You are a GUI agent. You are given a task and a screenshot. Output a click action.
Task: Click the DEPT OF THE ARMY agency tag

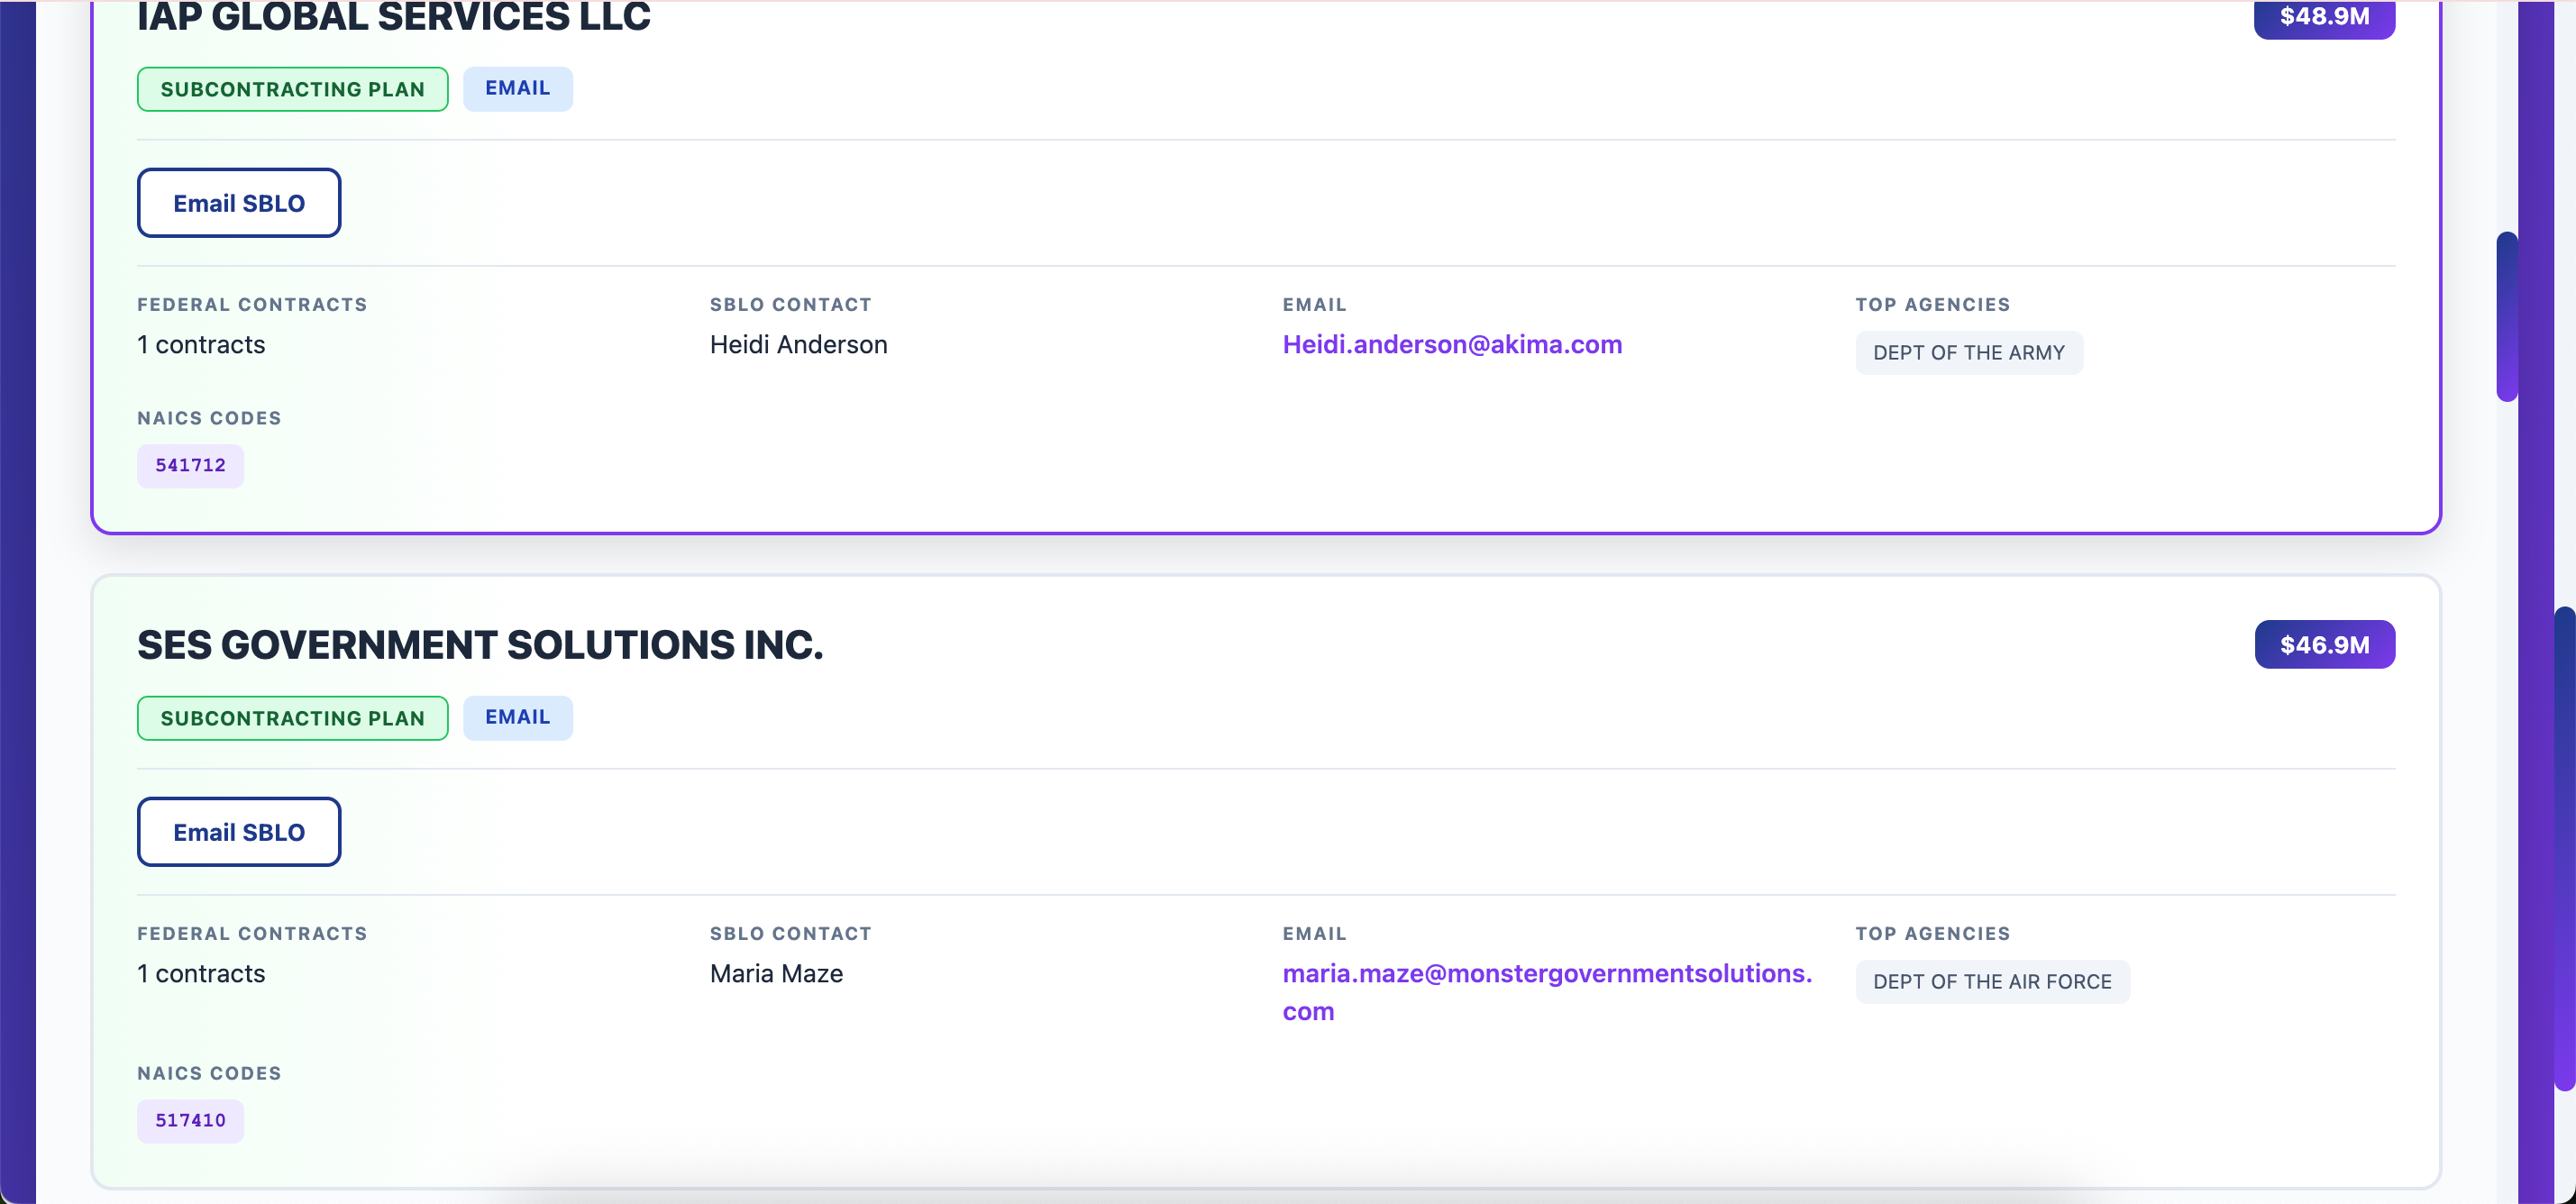tap(1968, 352)
